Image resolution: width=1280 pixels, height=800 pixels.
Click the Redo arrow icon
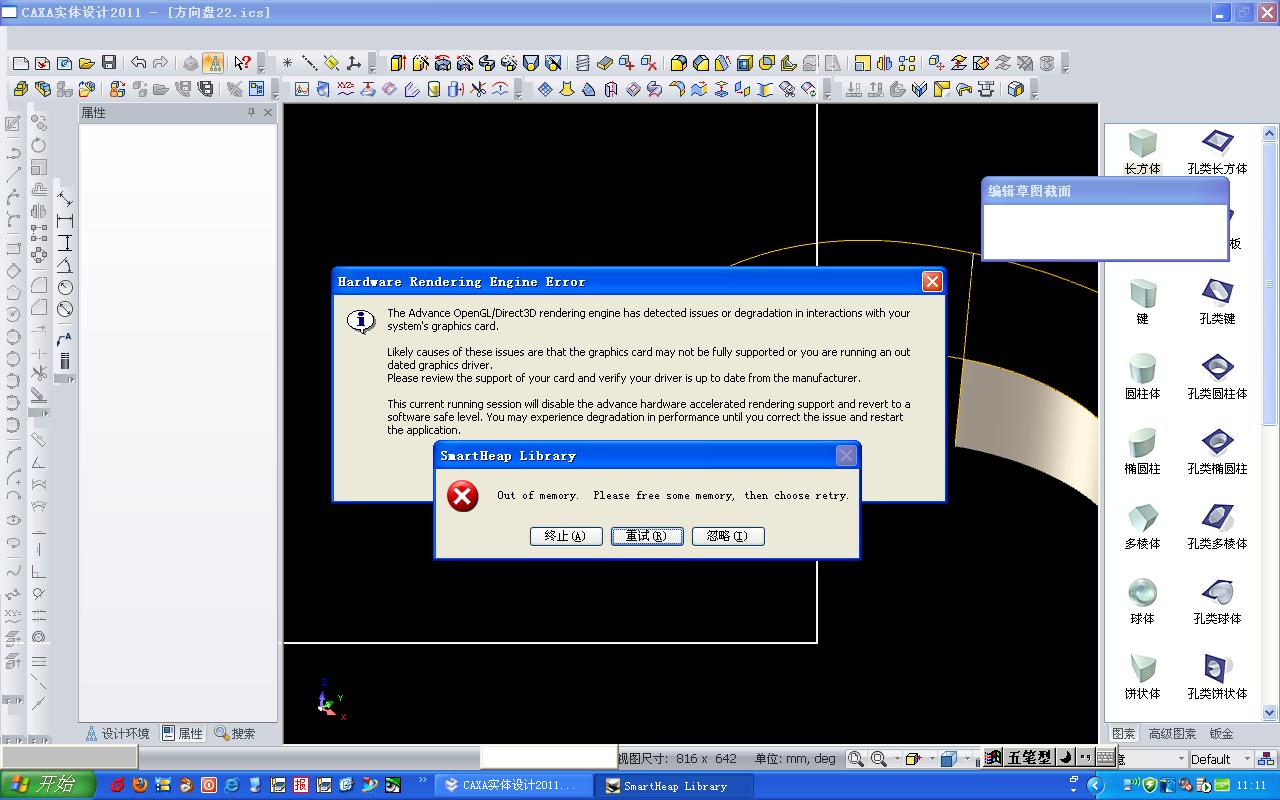click(160, 62)
